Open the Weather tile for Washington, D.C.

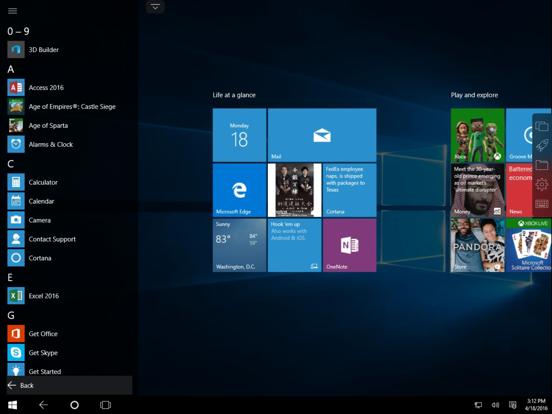(239, 245)
